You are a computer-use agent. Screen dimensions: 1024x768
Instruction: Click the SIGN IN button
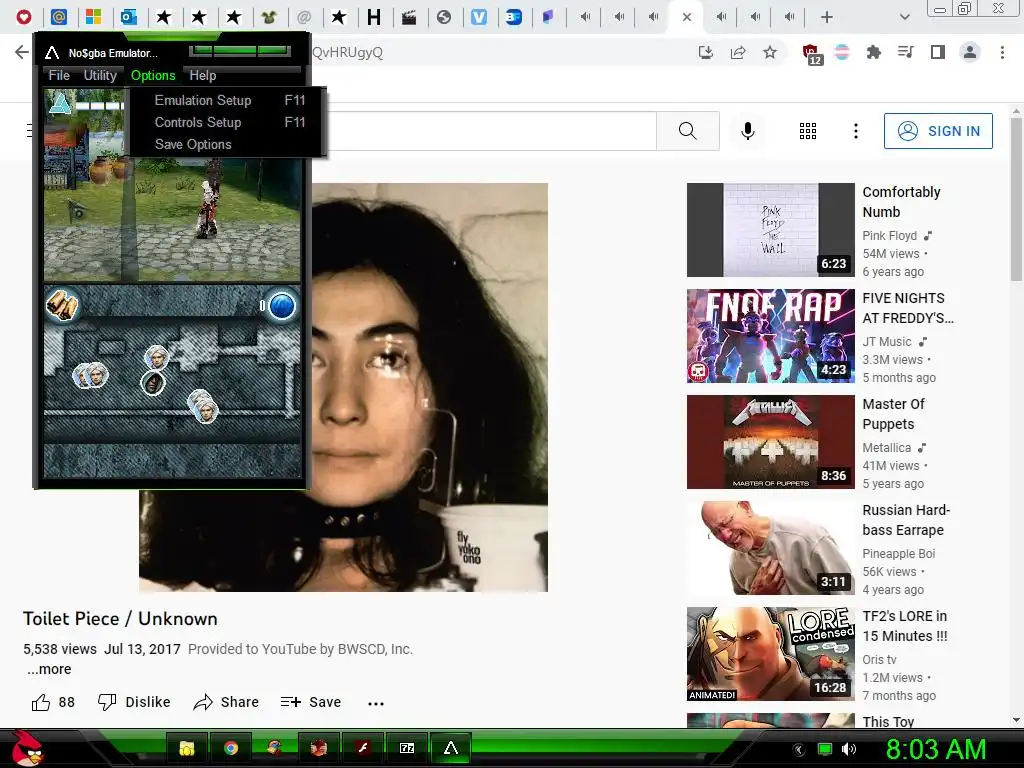point(938,131)
